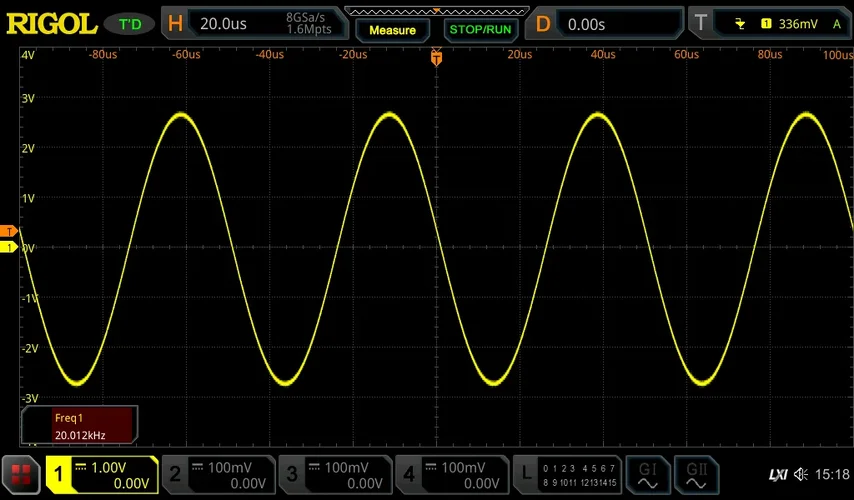854x500 pixels.
Task: Click the -3V vertical axis label
Action: coord(29,398)
